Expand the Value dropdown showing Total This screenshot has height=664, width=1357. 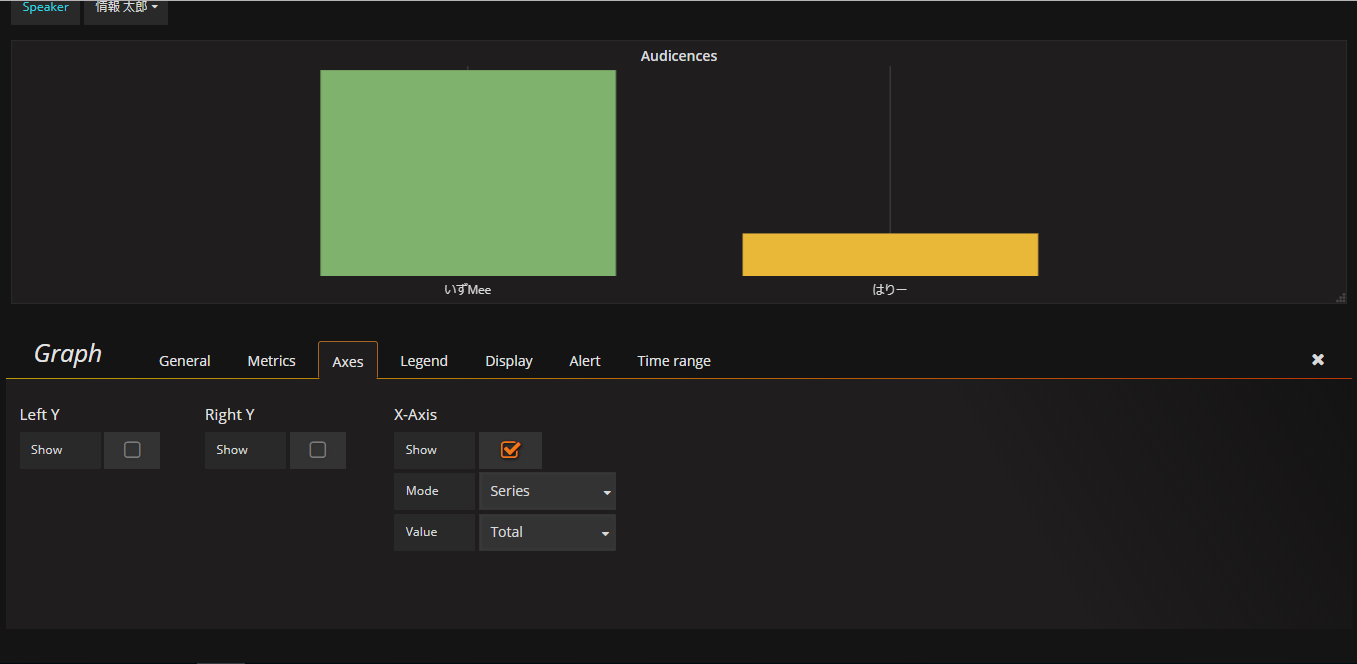pyautogui.click(x=547, y=532)
